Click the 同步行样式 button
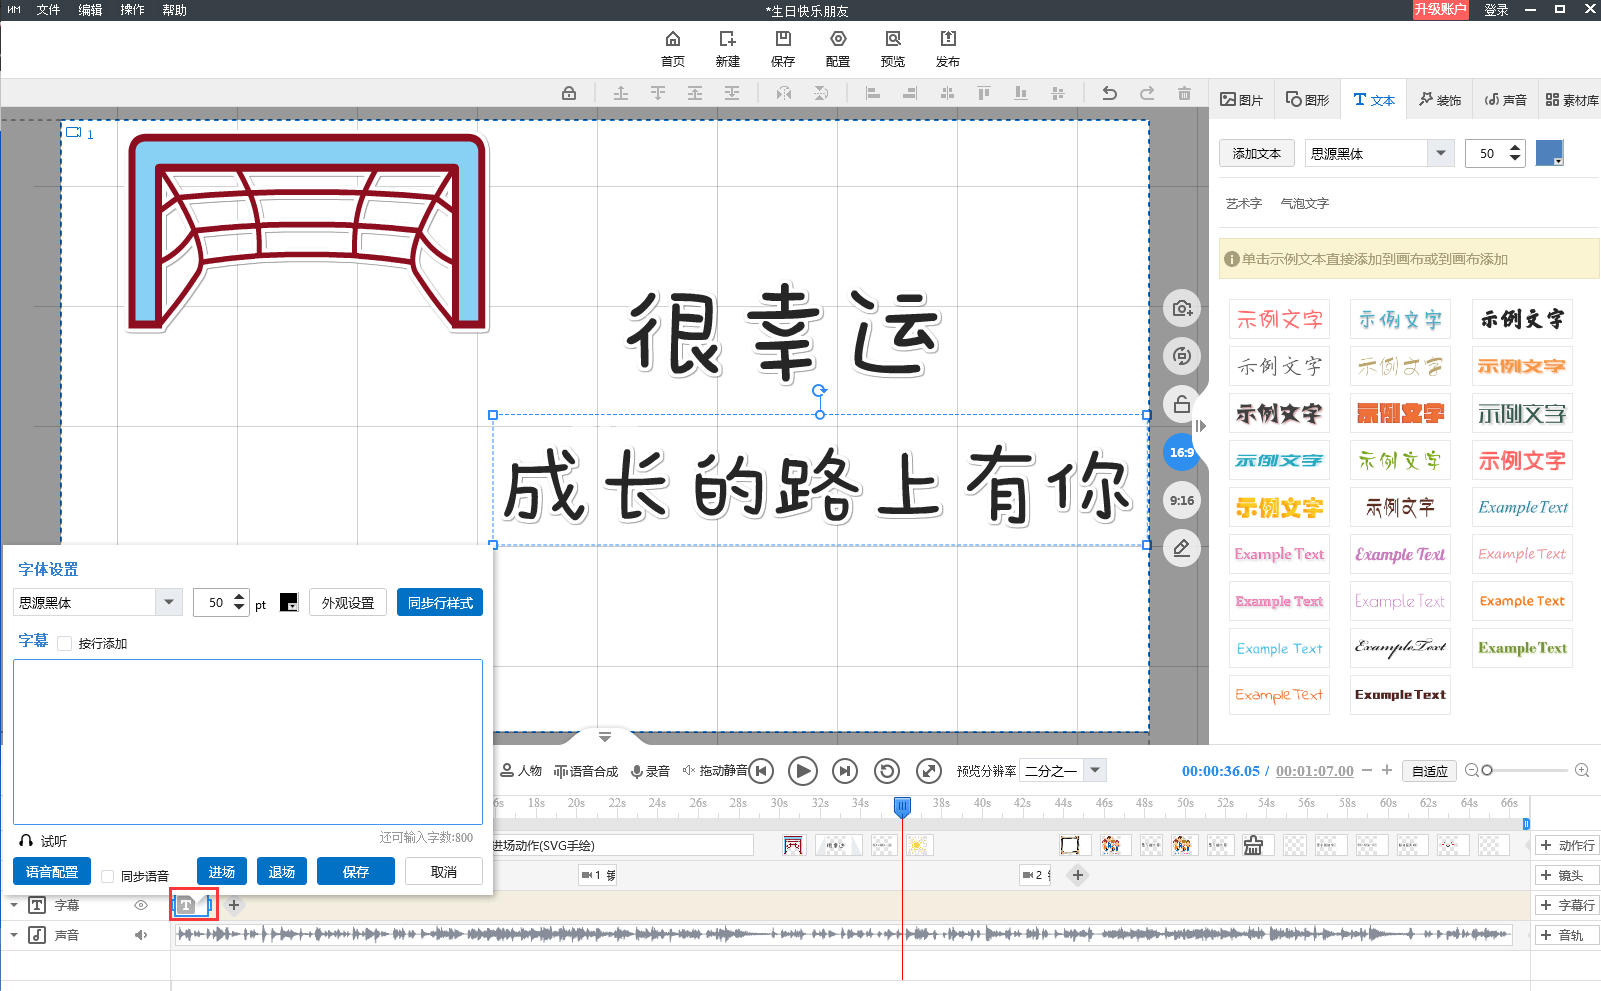This screenshot has height=991, width=1601. pyautogui.click(x=440, y=602)
